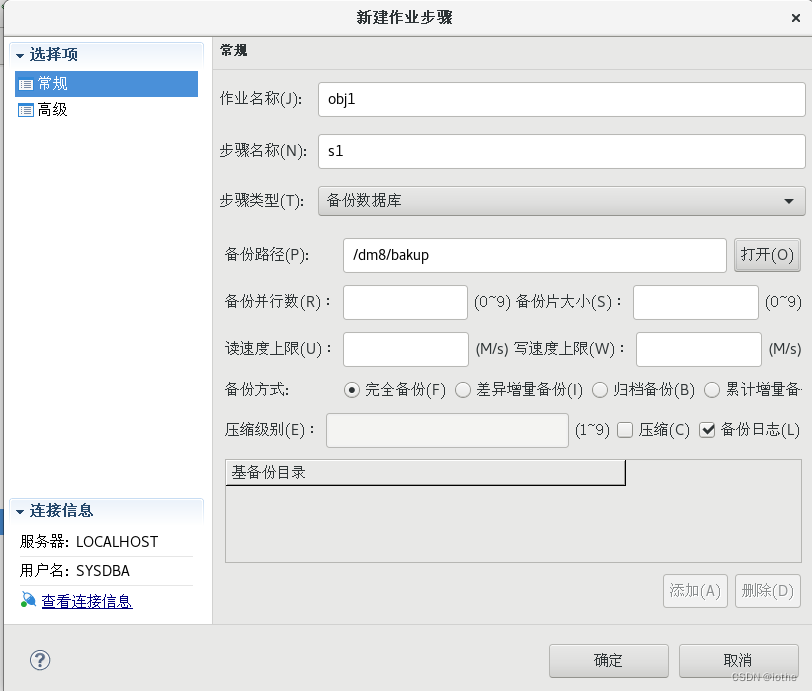Click the 删除(D) button

767,591
